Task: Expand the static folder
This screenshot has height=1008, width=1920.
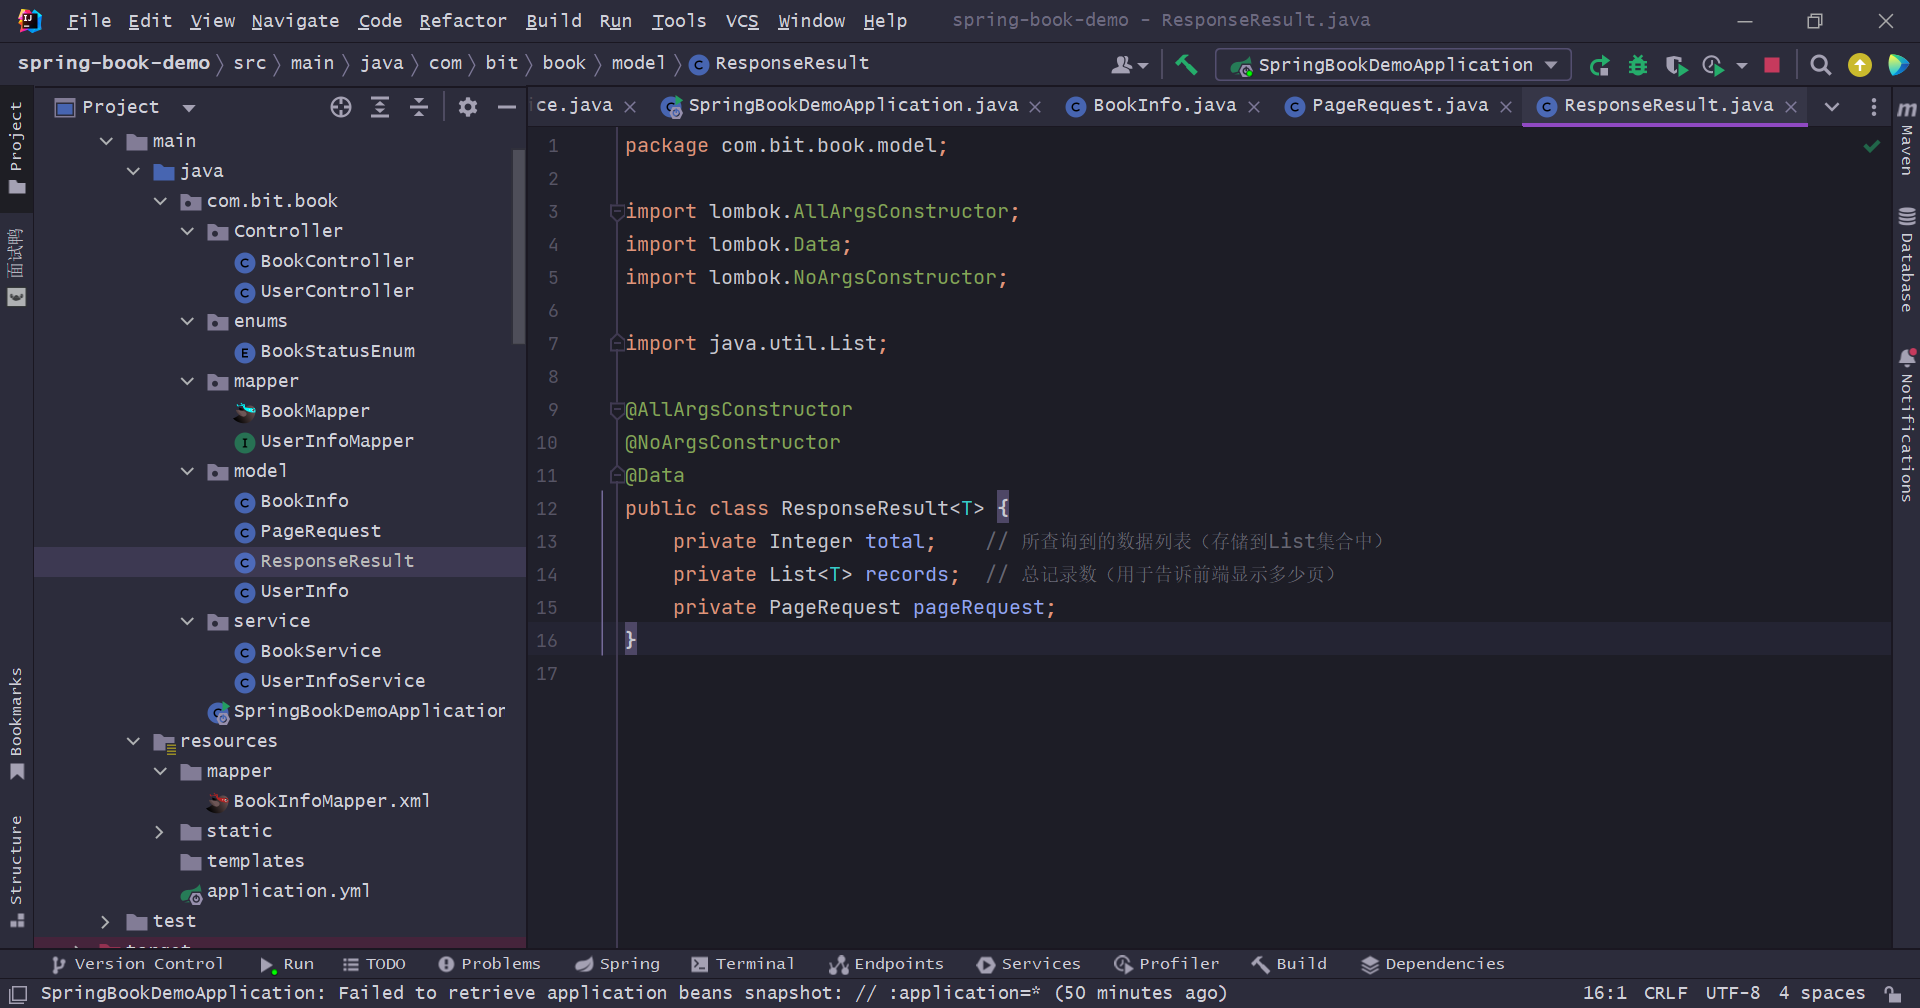Action: (160, 832)
